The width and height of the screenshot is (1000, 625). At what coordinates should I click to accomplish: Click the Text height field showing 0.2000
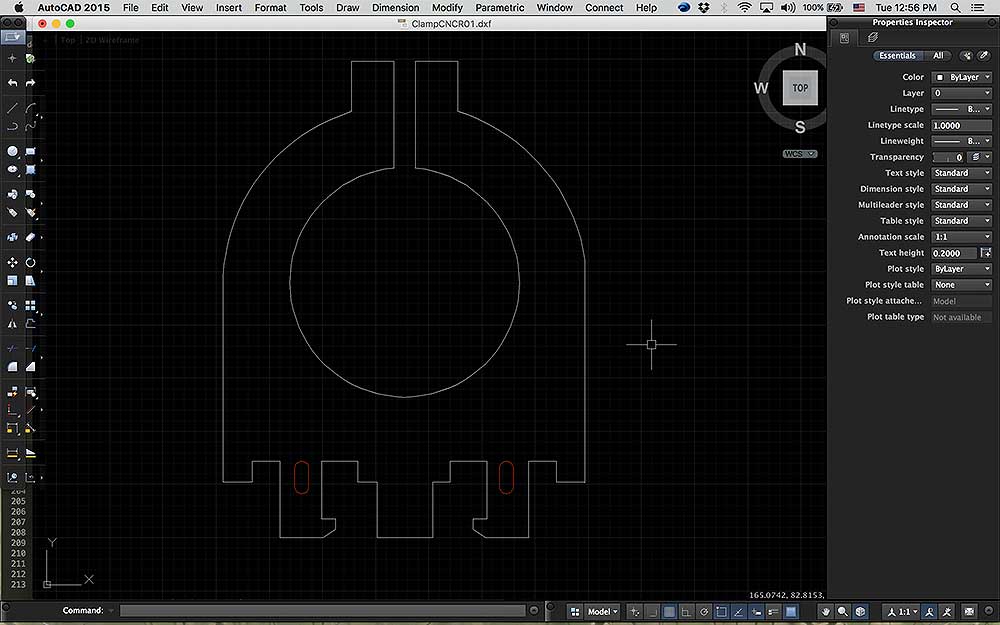pyautogui.click(x=955, y=253)
